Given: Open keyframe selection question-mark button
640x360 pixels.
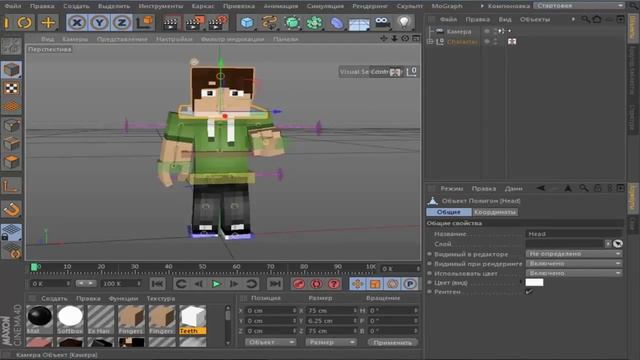Looking at the screenshot, I should (334, 284).
